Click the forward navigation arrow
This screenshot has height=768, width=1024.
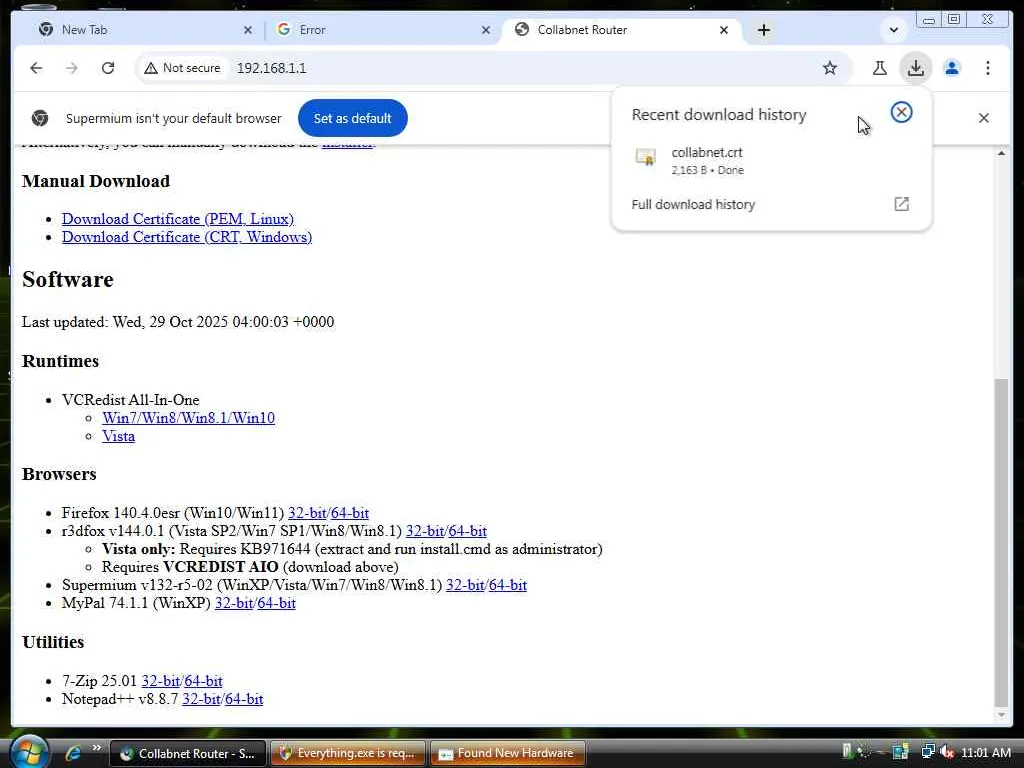(x=72, y=68)
